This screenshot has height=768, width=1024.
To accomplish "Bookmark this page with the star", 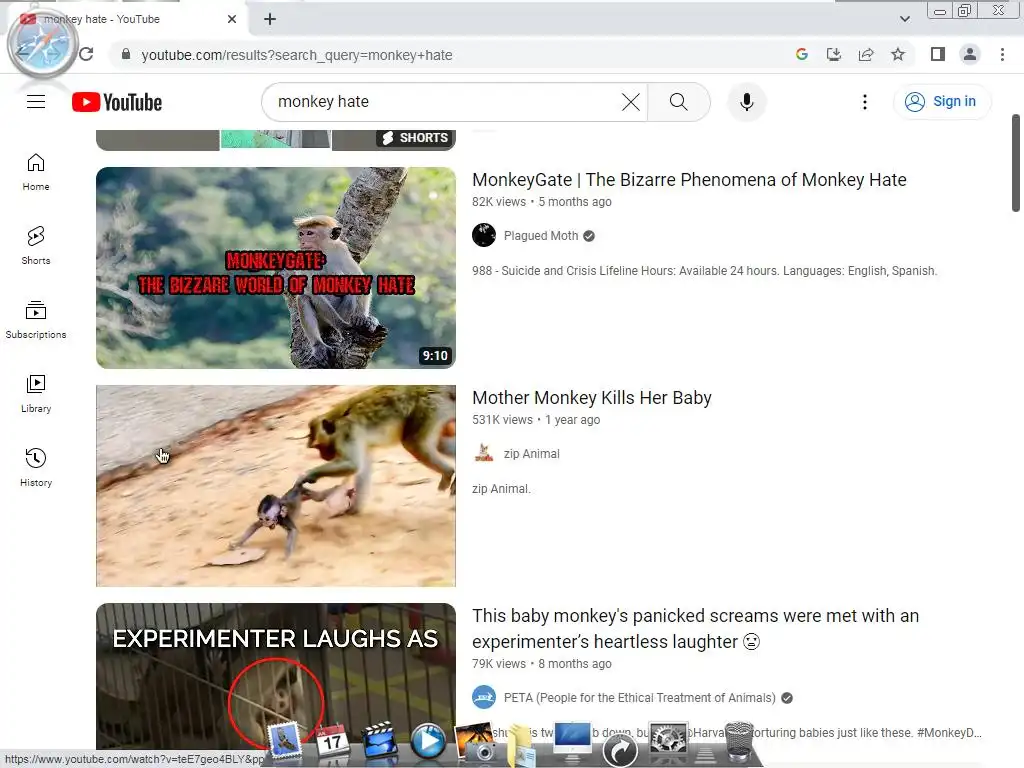I will click(898, 54).
